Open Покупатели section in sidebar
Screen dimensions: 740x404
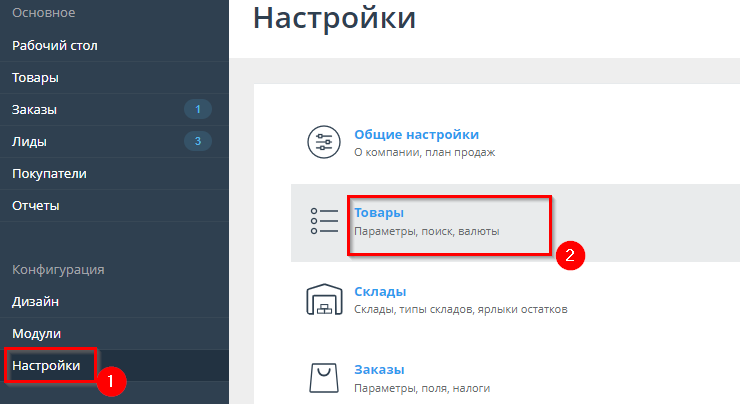(49, 173)
